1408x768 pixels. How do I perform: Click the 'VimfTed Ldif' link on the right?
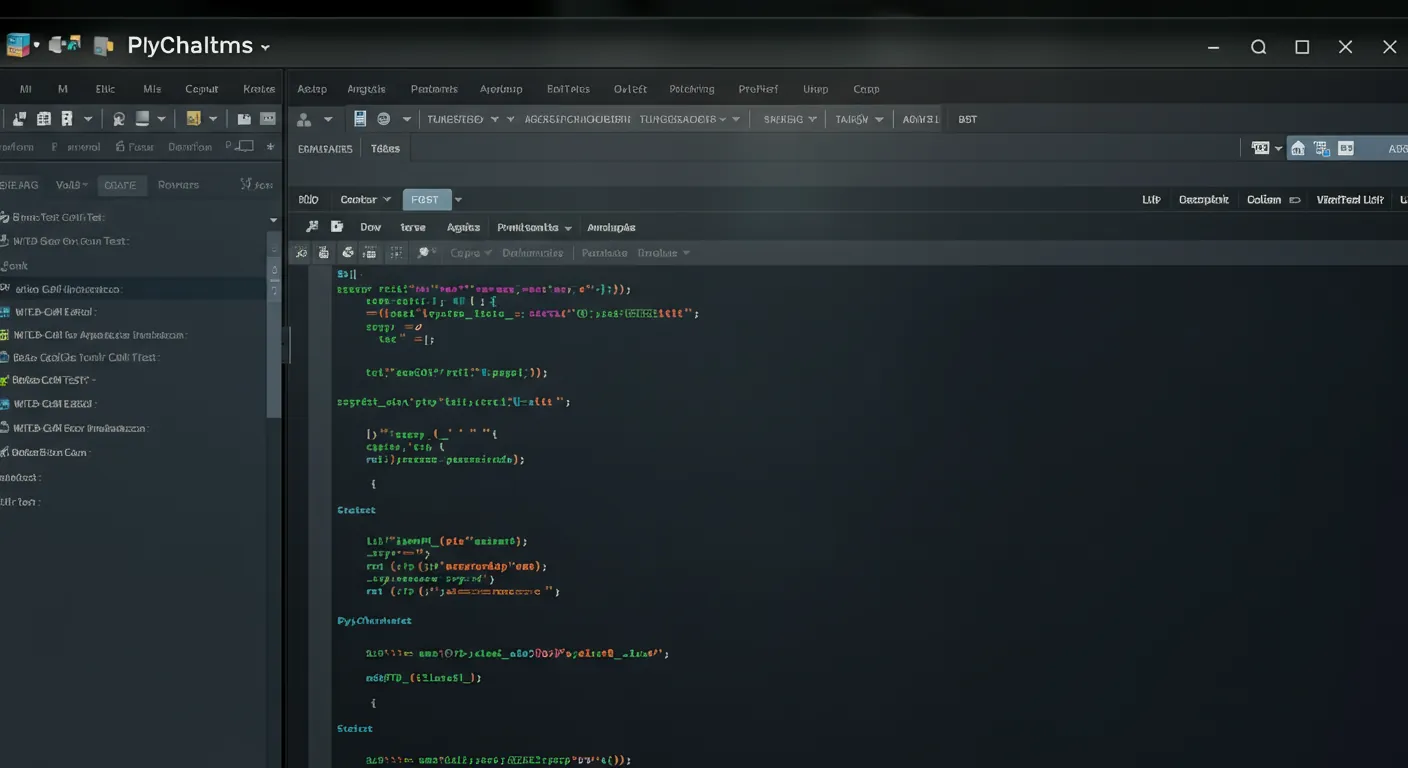coord(1349,199)
